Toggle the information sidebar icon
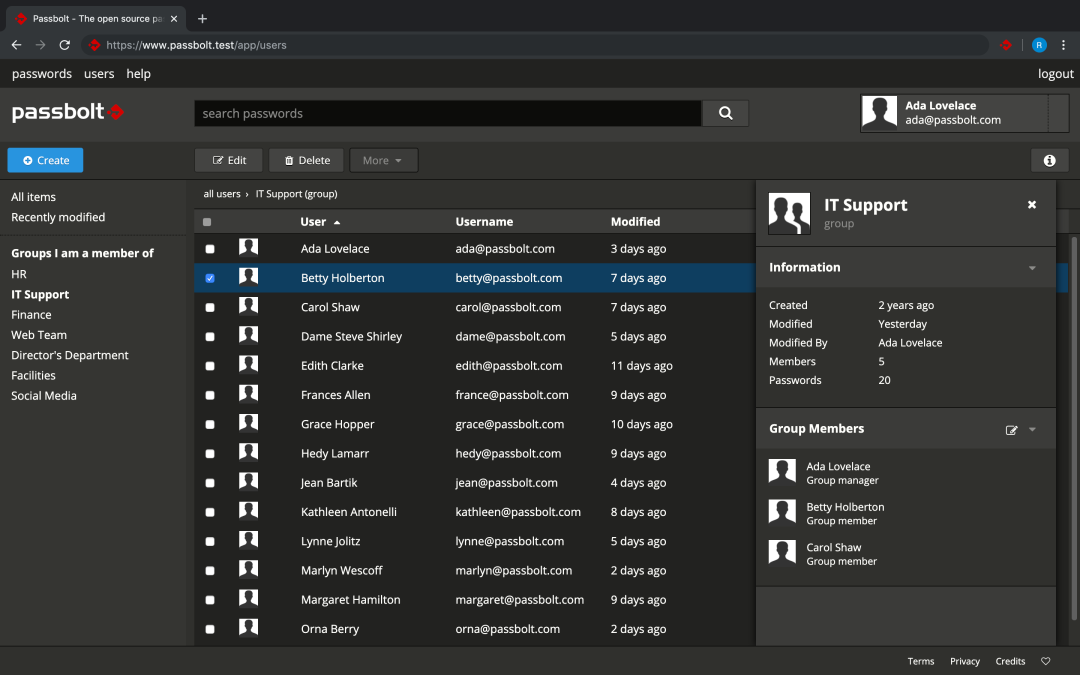 pos(1049,160)
